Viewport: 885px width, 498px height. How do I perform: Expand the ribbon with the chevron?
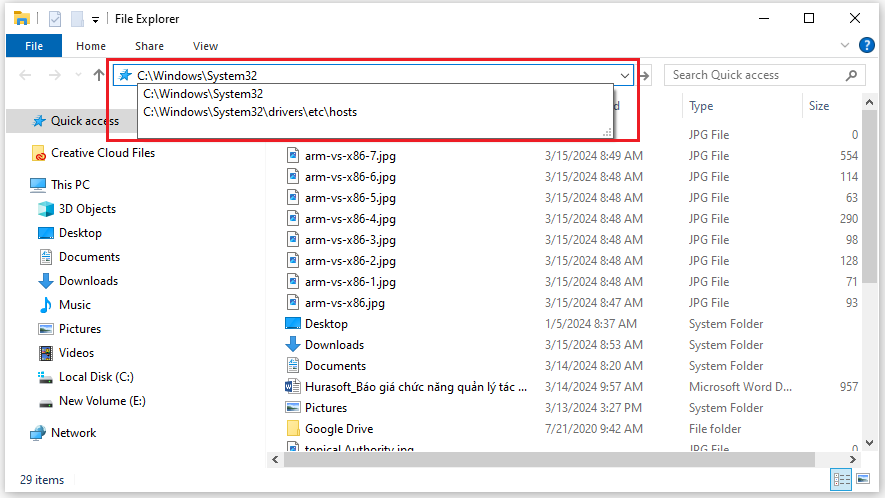click(x=845, y=45)
